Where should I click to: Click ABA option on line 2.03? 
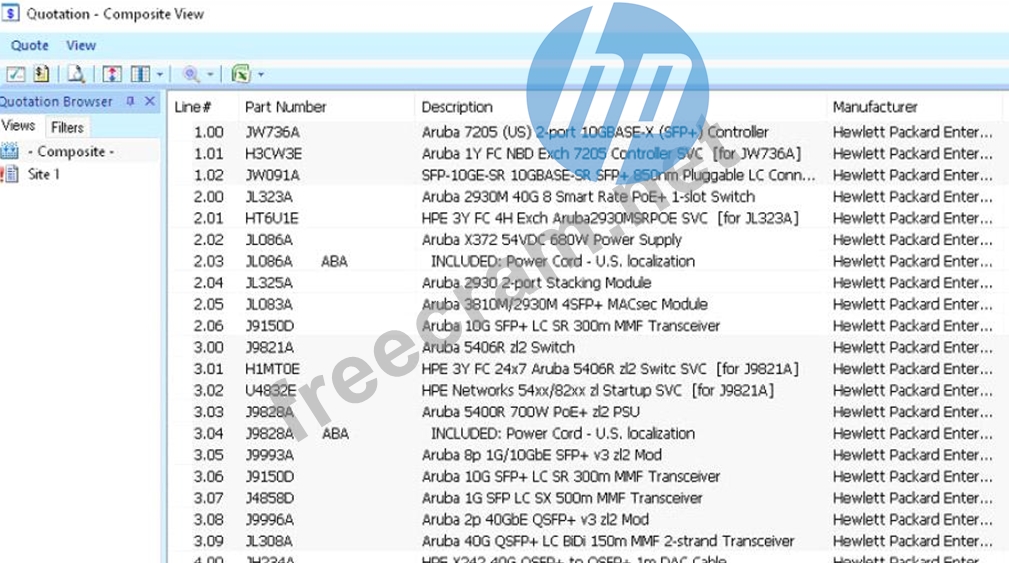[334, 261]
